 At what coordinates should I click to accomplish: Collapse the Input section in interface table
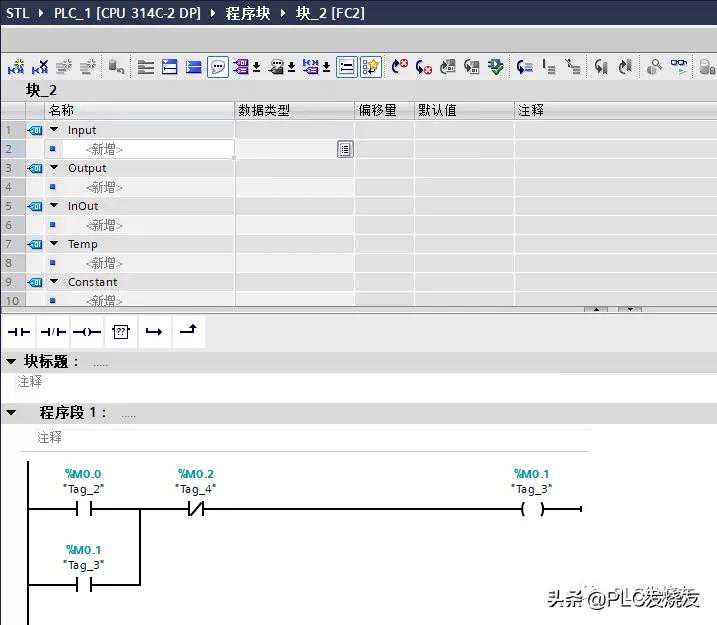[54, 130]
